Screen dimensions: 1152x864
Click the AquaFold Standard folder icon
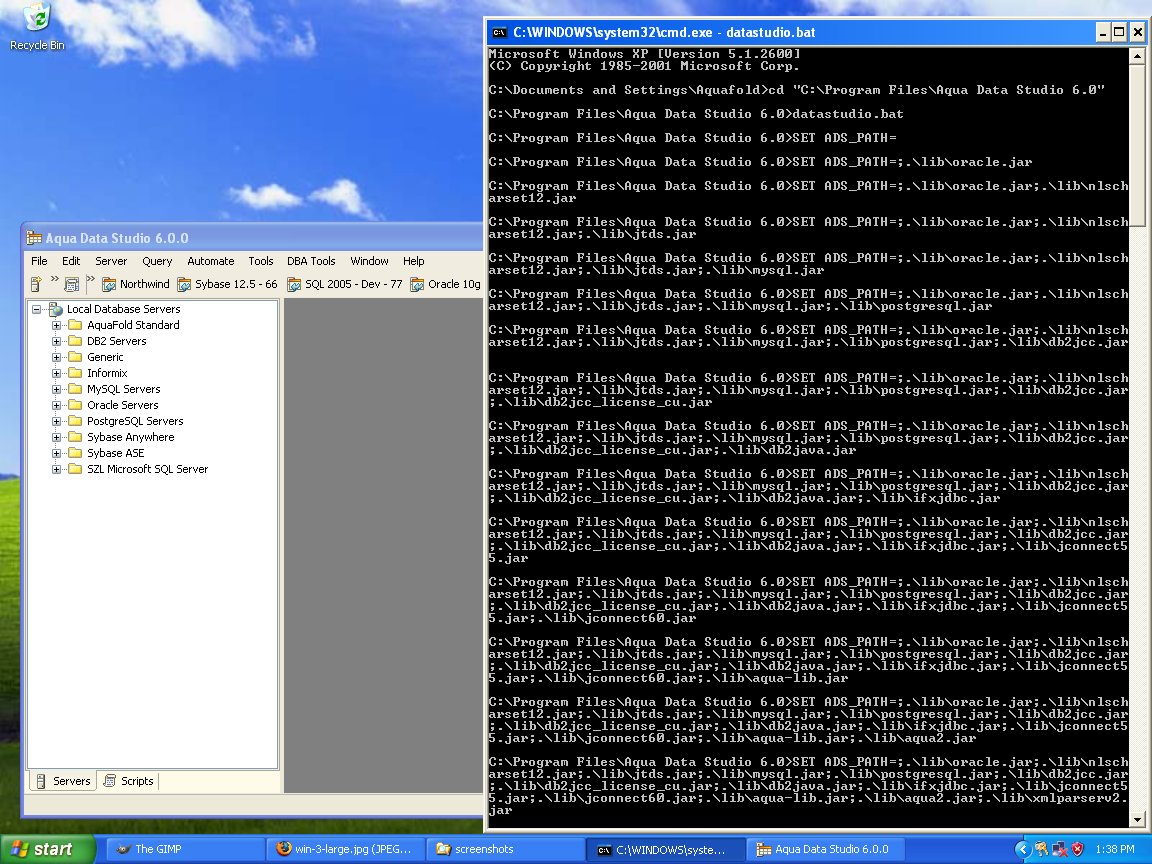[x=75, y=325]
